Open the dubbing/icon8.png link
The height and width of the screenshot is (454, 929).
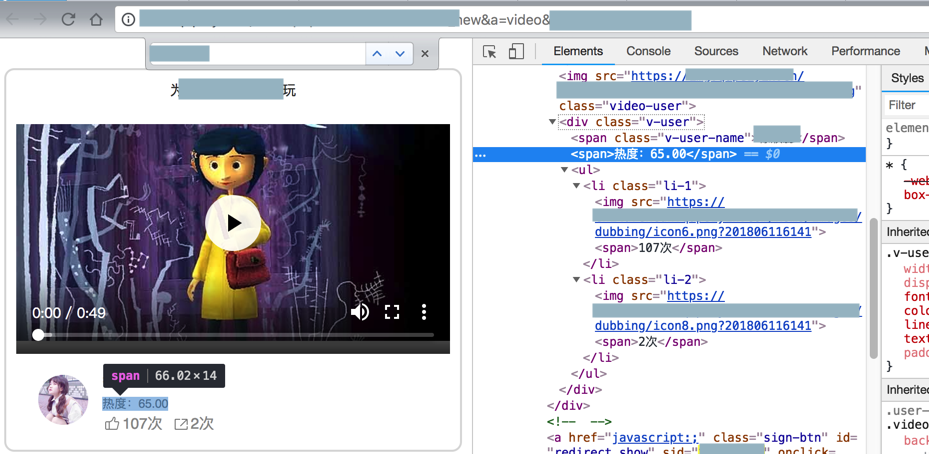[703, 325]
